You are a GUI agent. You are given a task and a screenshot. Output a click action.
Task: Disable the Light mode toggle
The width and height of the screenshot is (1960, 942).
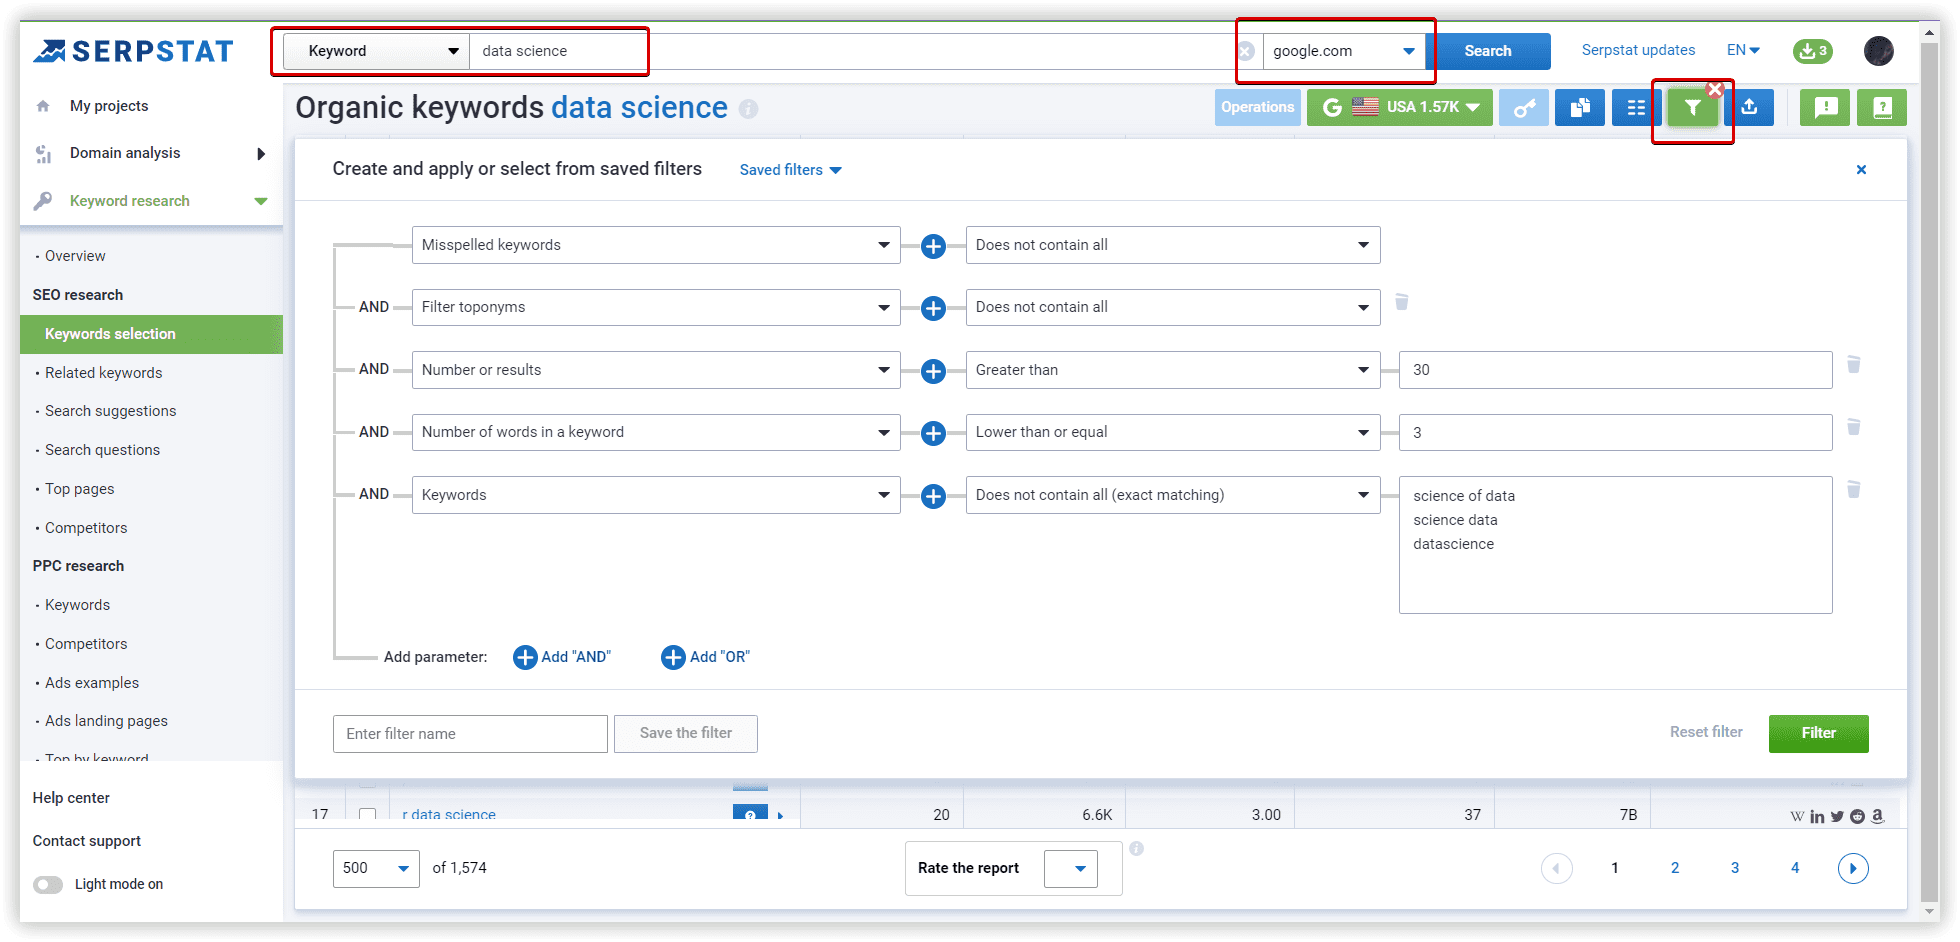(x=48, y=884)
